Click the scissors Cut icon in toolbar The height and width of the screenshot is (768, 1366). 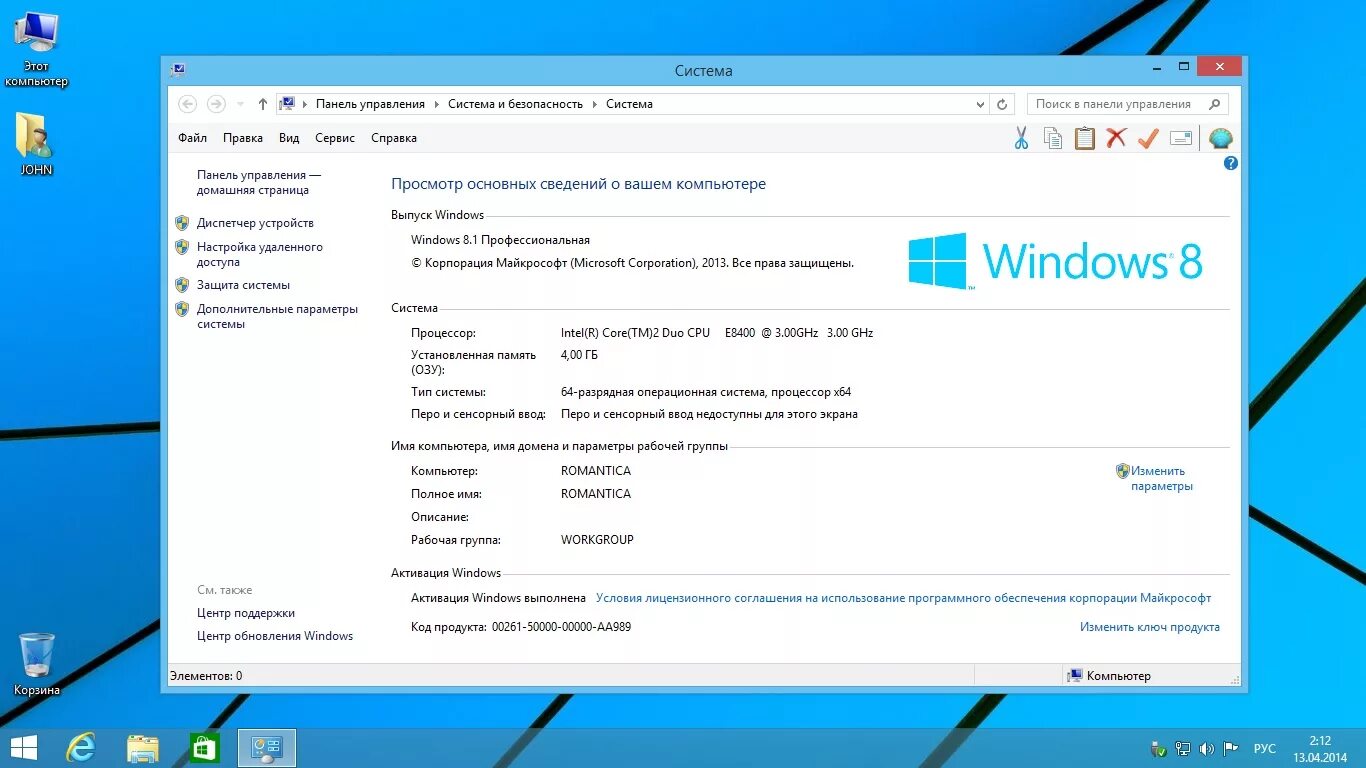[1021, 138]
